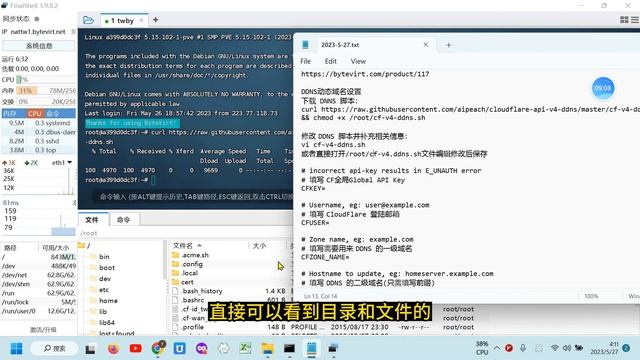640x360 pixels.
Task: Switch FinalShell to grid layout view
Action: coord(624,20)
